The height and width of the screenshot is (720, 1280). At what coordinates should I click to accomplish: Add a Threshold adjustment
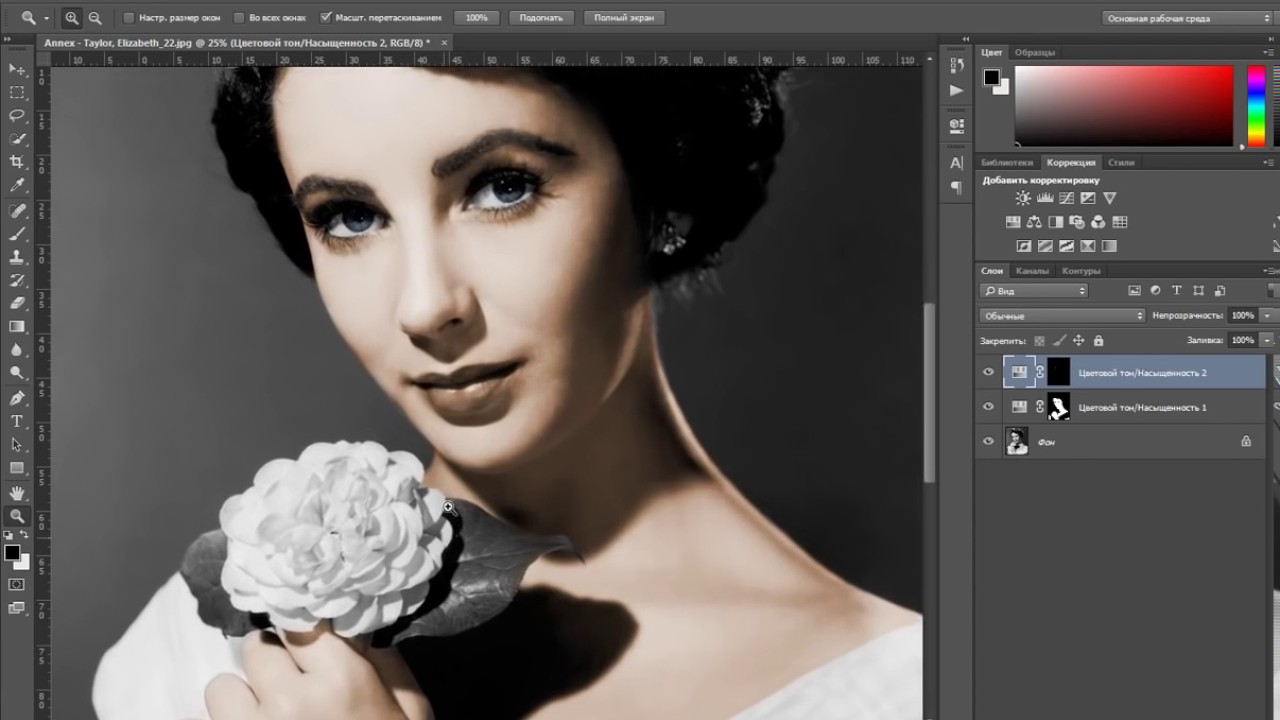[x=1066, y=246]
